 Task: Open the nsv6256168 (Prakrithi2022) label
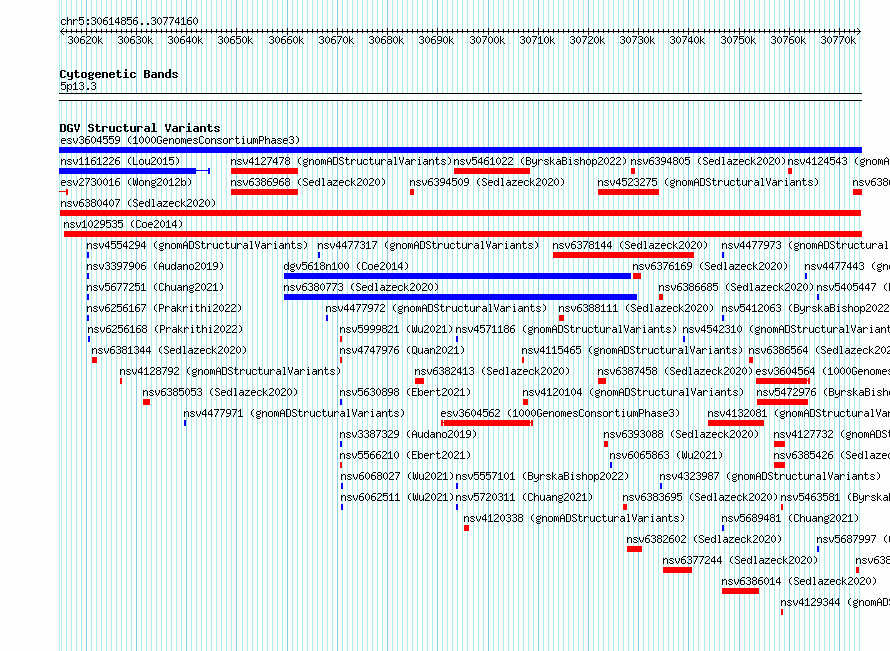click(165, 329)
